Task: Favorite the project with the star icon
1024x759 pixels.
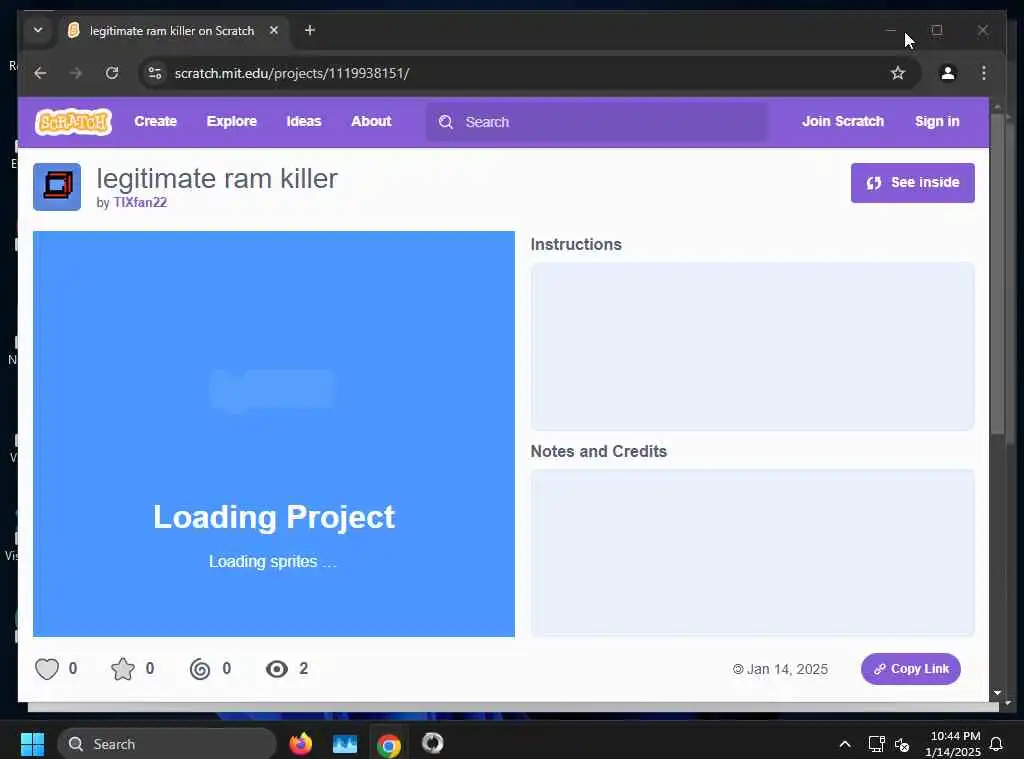Action: pos(123,669)
